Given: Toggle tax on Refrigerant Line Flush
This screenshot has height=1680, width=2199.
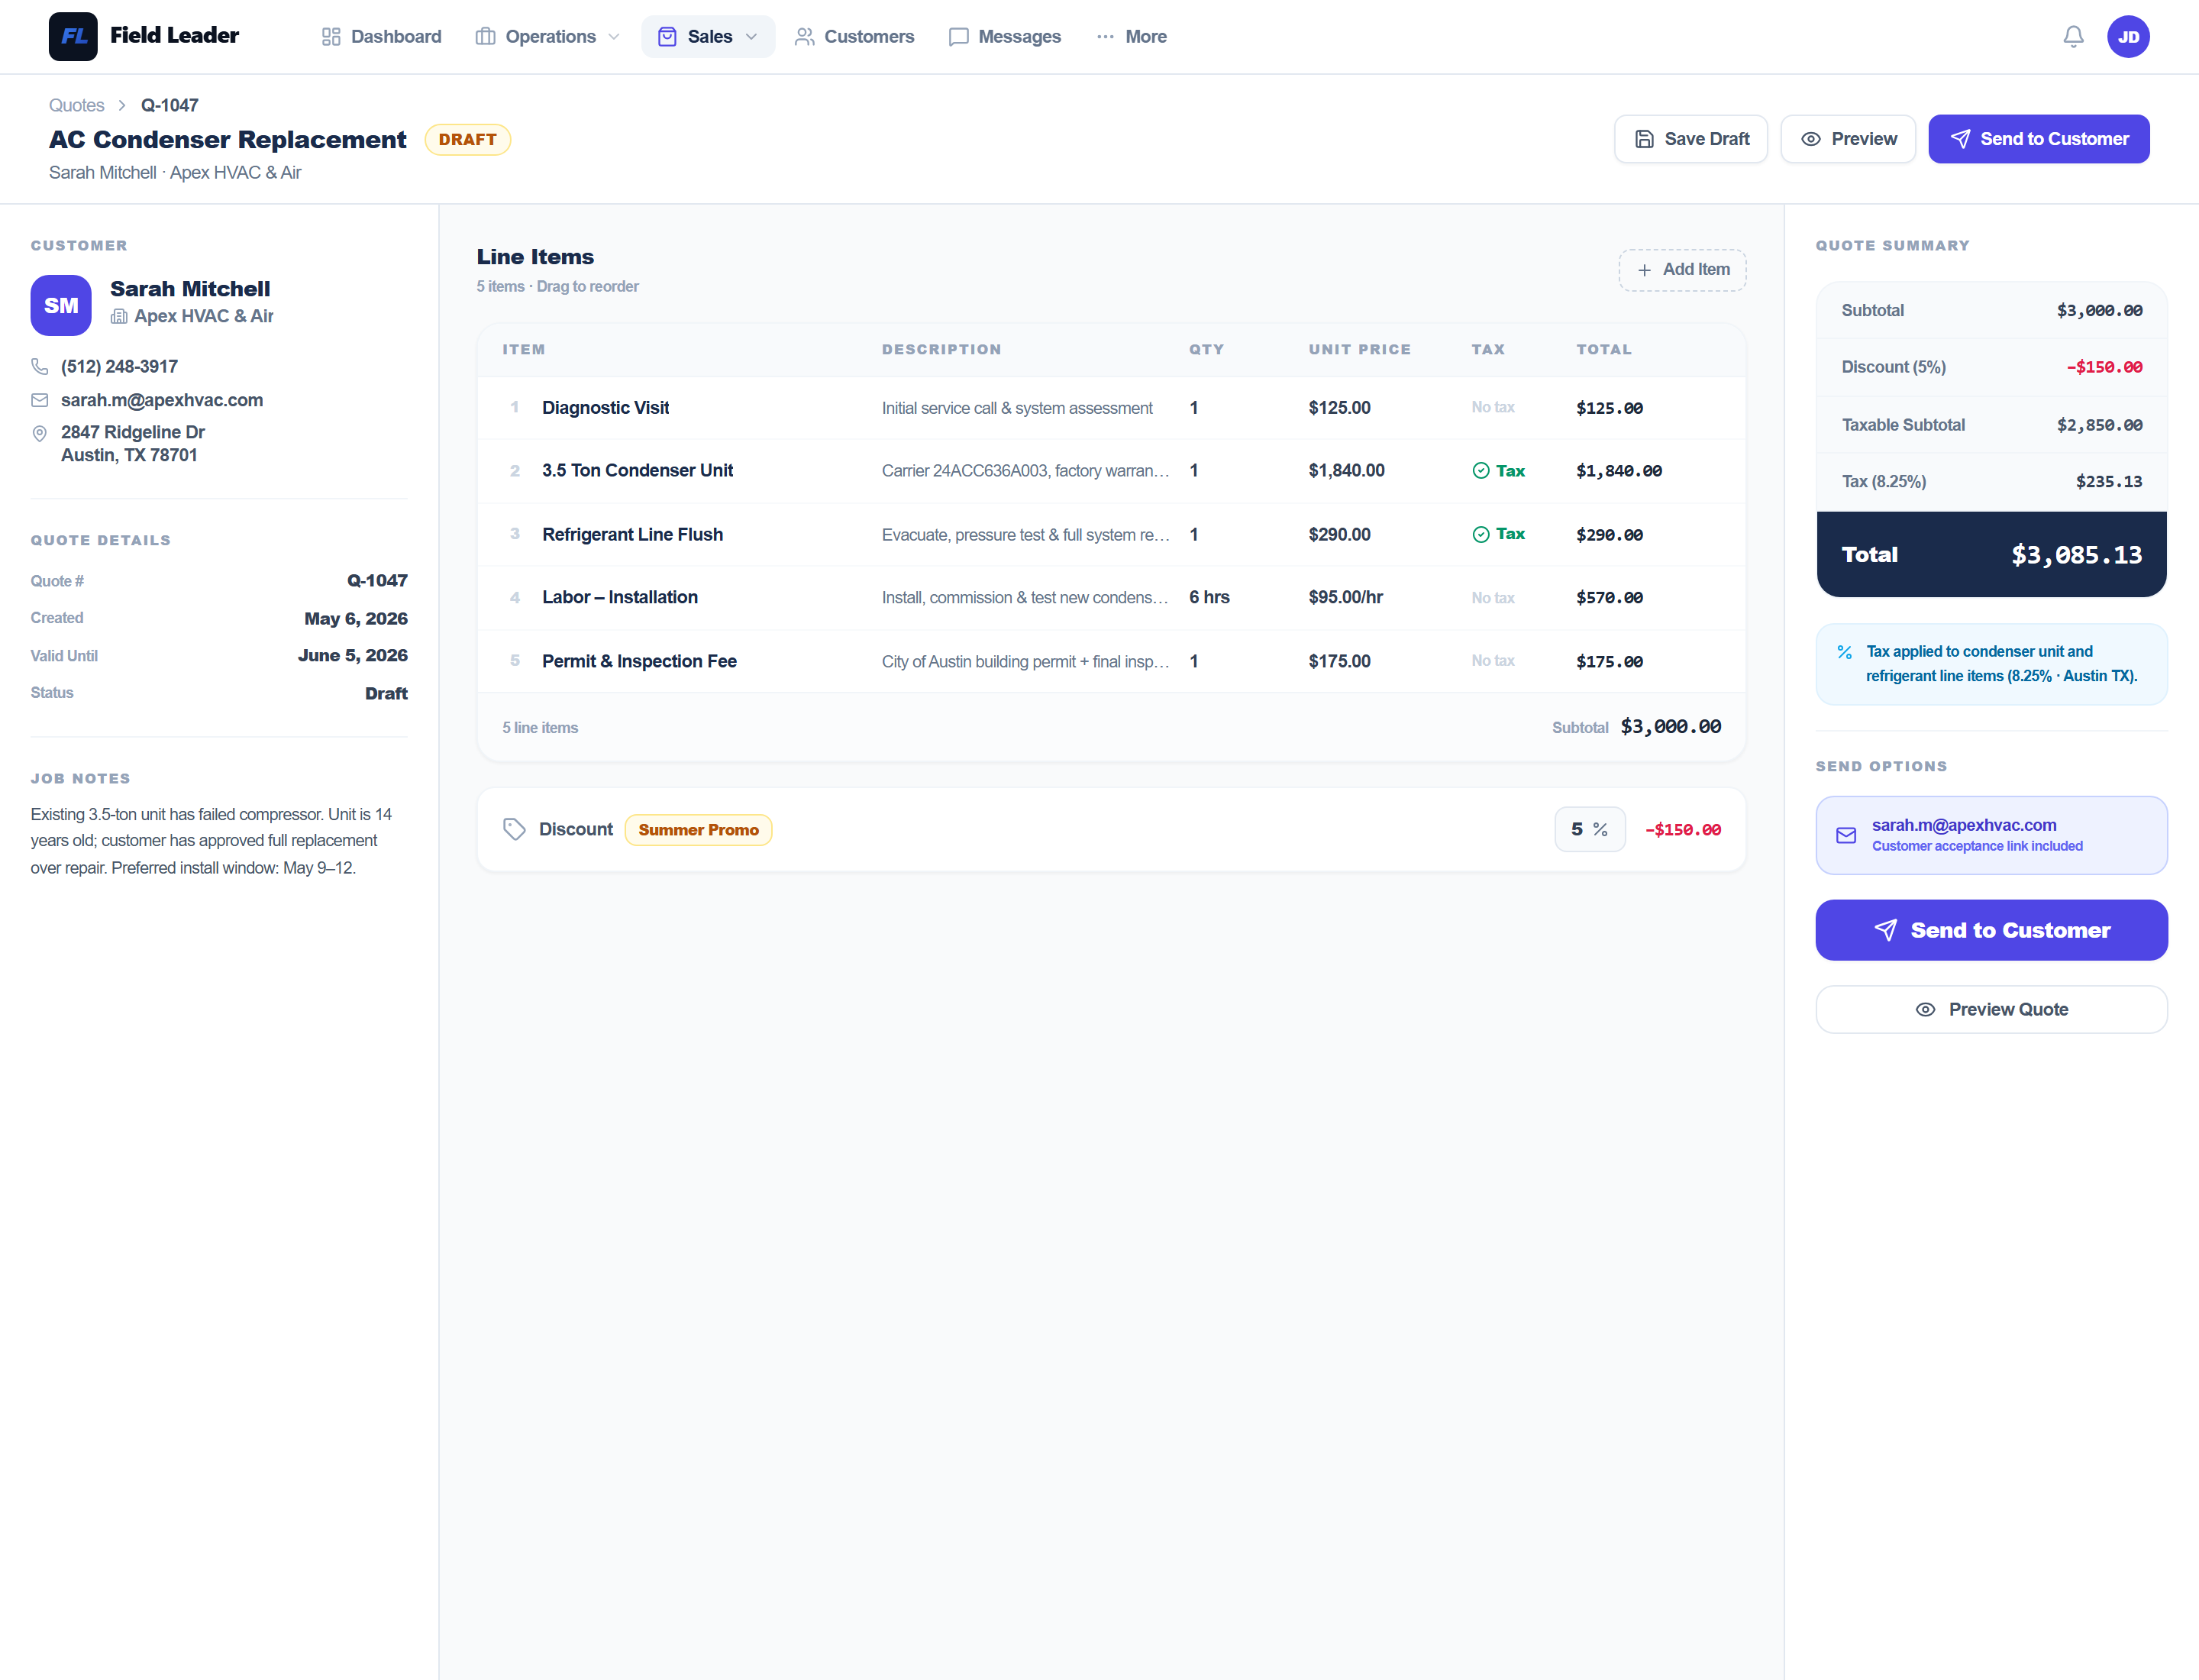Looking at the screenshot, I should click(1498, 534).
